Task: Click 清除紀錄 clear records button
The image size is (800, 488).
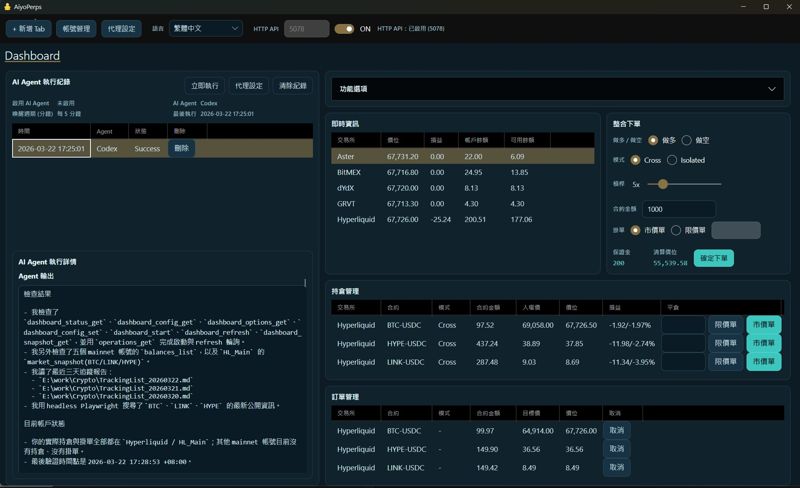Action: 293,86
